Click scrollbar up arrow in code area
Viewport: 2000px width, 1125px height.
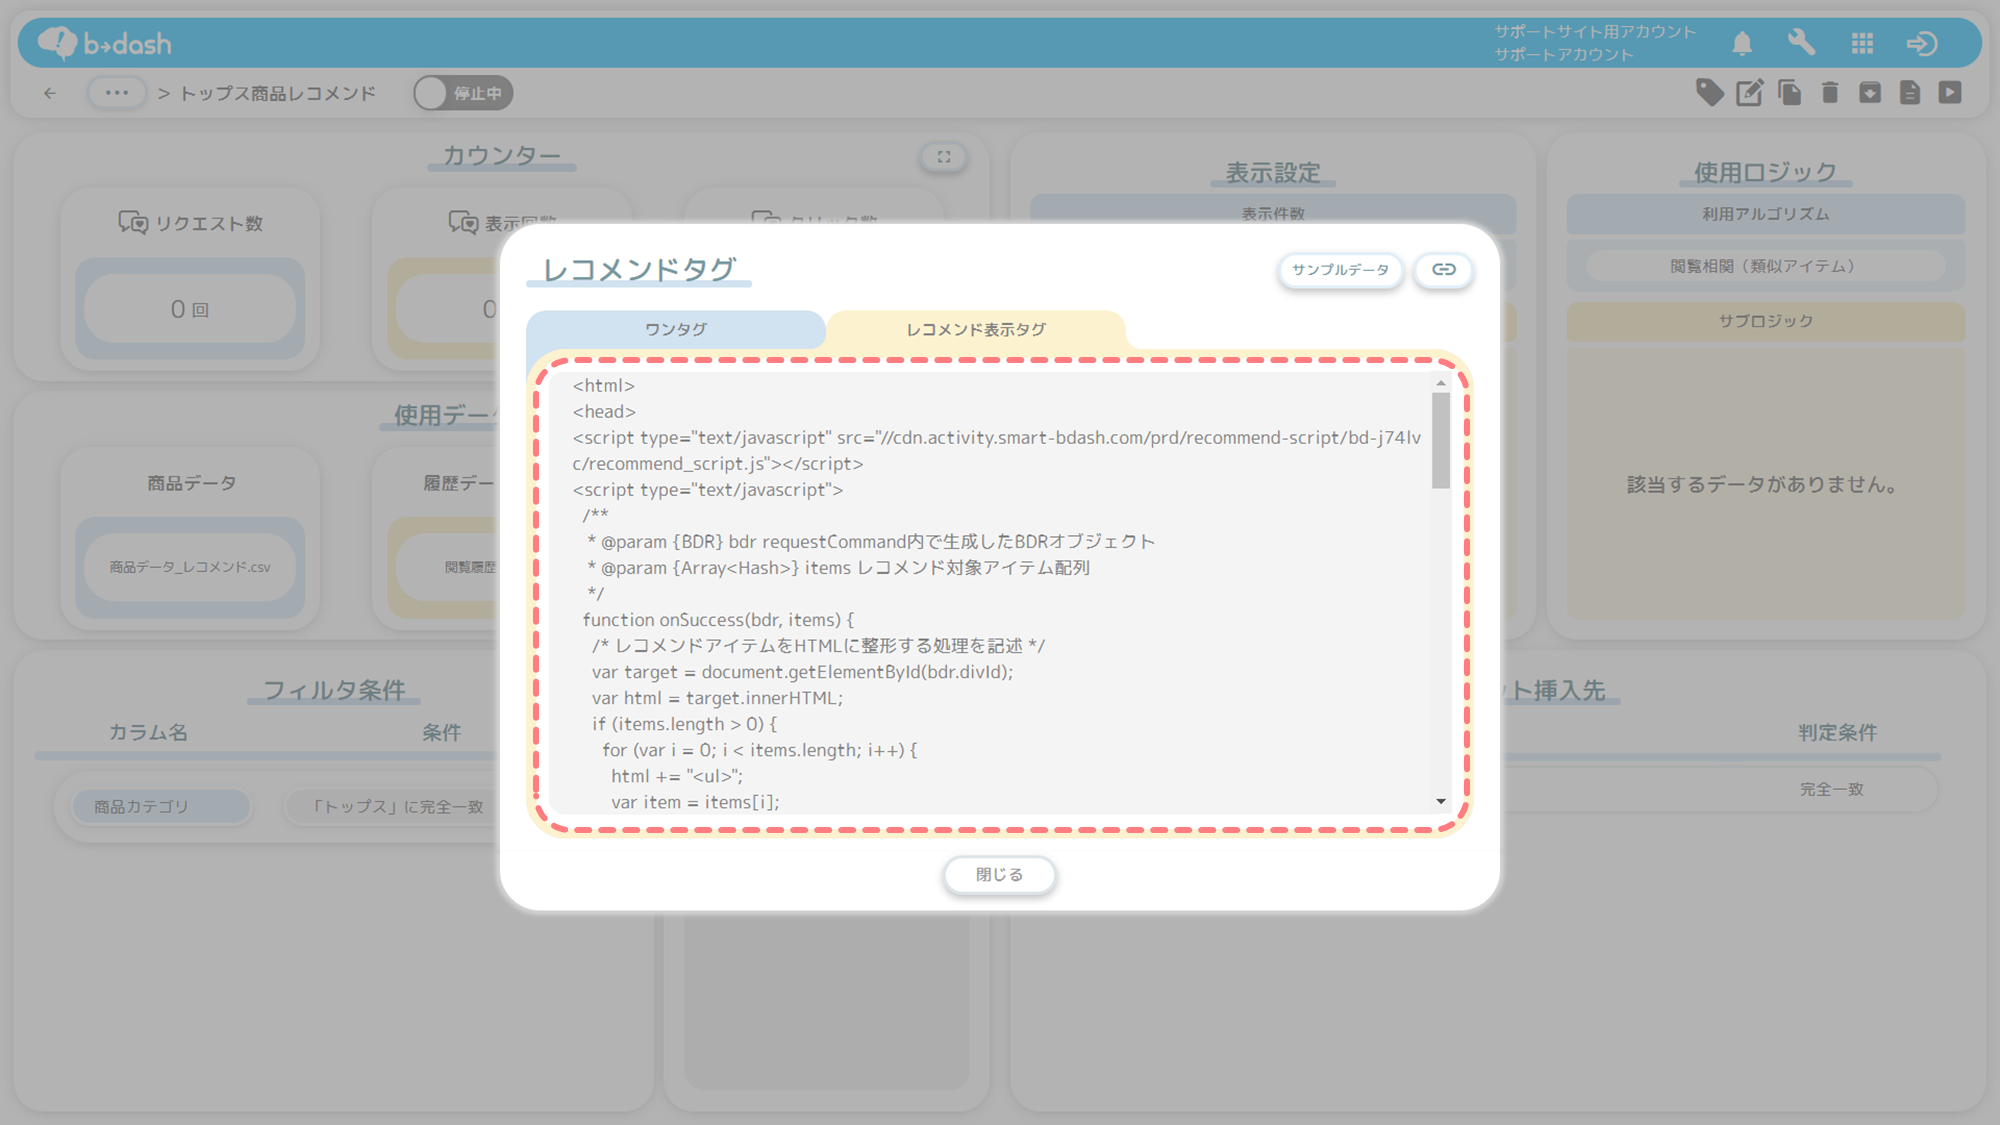[x=1441, y=383]
